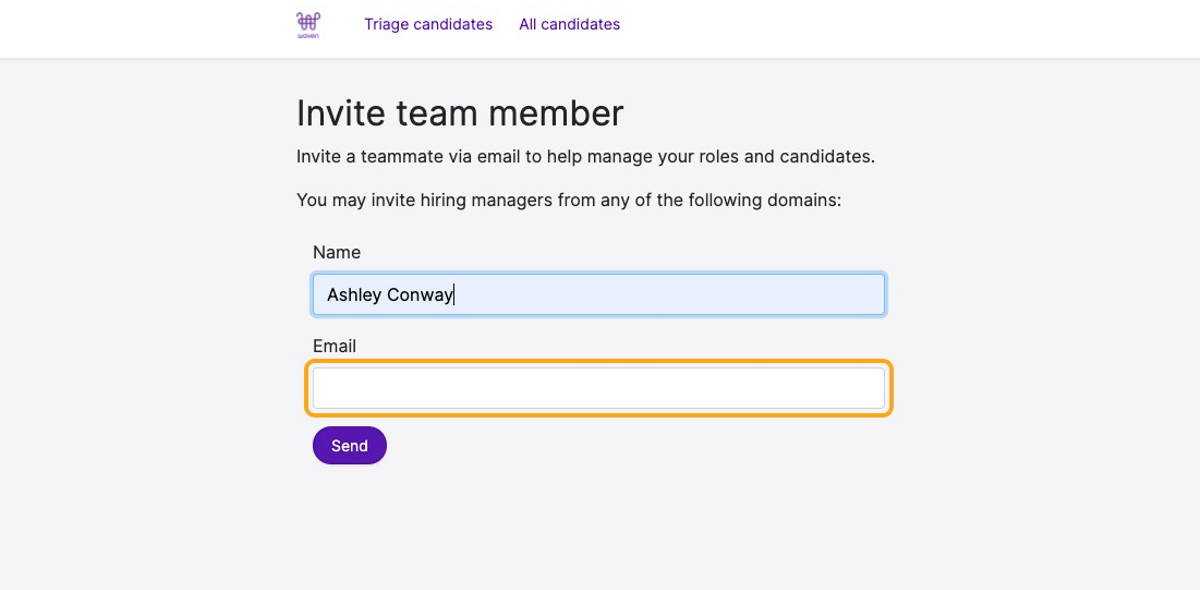Return home via the purple Woven logo
The image size is (1200, 590).
click(308, 24)
